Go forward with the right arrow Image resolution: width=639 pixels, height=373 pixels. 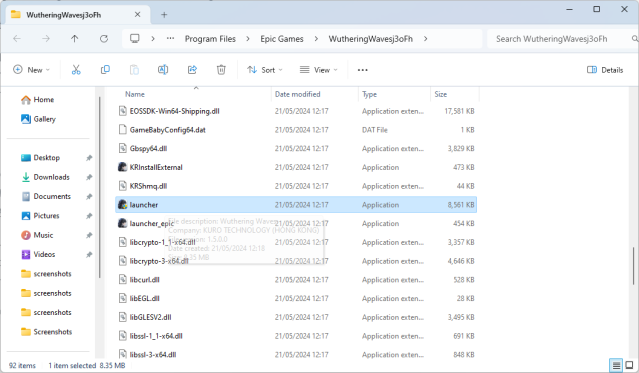point(46,39)
